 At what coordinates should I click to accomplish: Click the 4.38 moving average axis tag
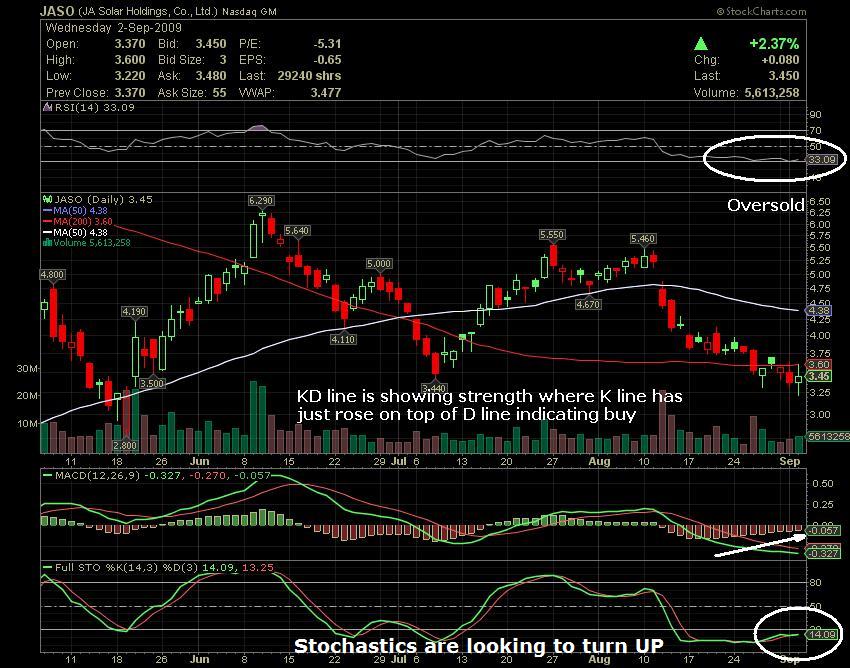(x=819, y=311)
